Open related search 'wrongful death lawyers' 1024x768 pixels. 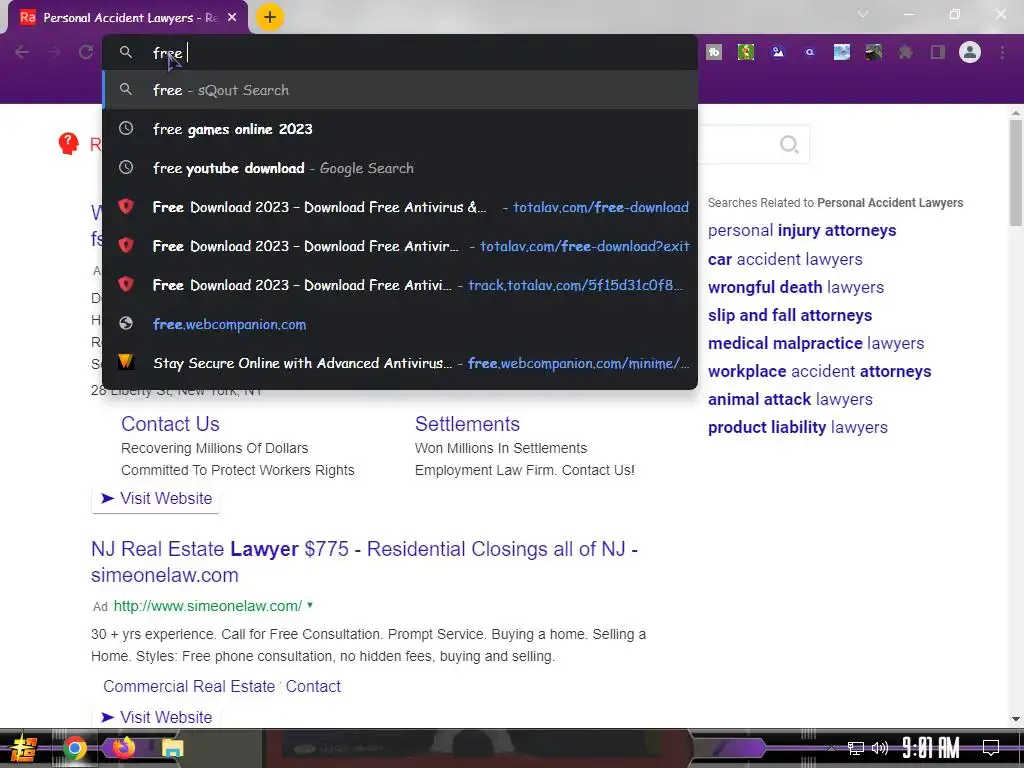tap(795, 287)
